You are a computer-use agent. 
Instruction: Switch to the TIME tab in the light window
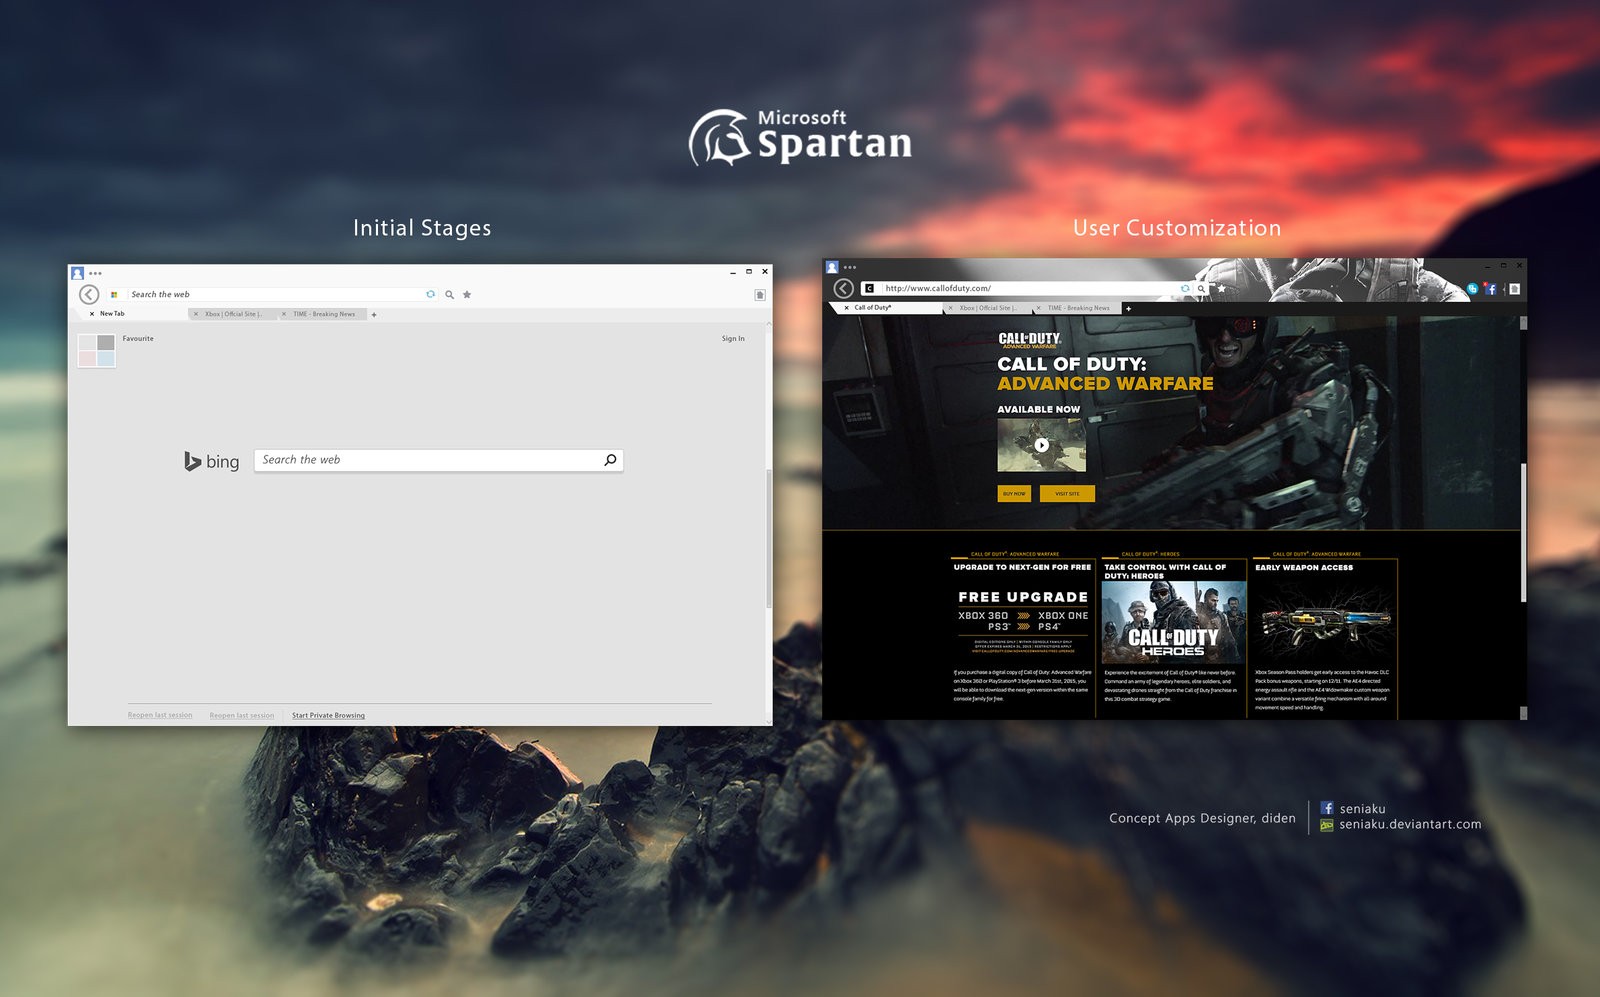pyautogui.click(x=323, y=314)
